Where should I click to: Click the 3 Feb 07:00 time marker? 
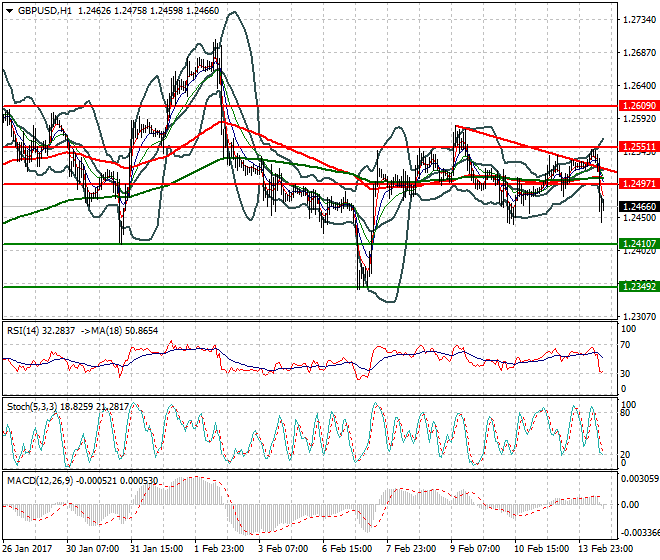[x=284, y=549]
